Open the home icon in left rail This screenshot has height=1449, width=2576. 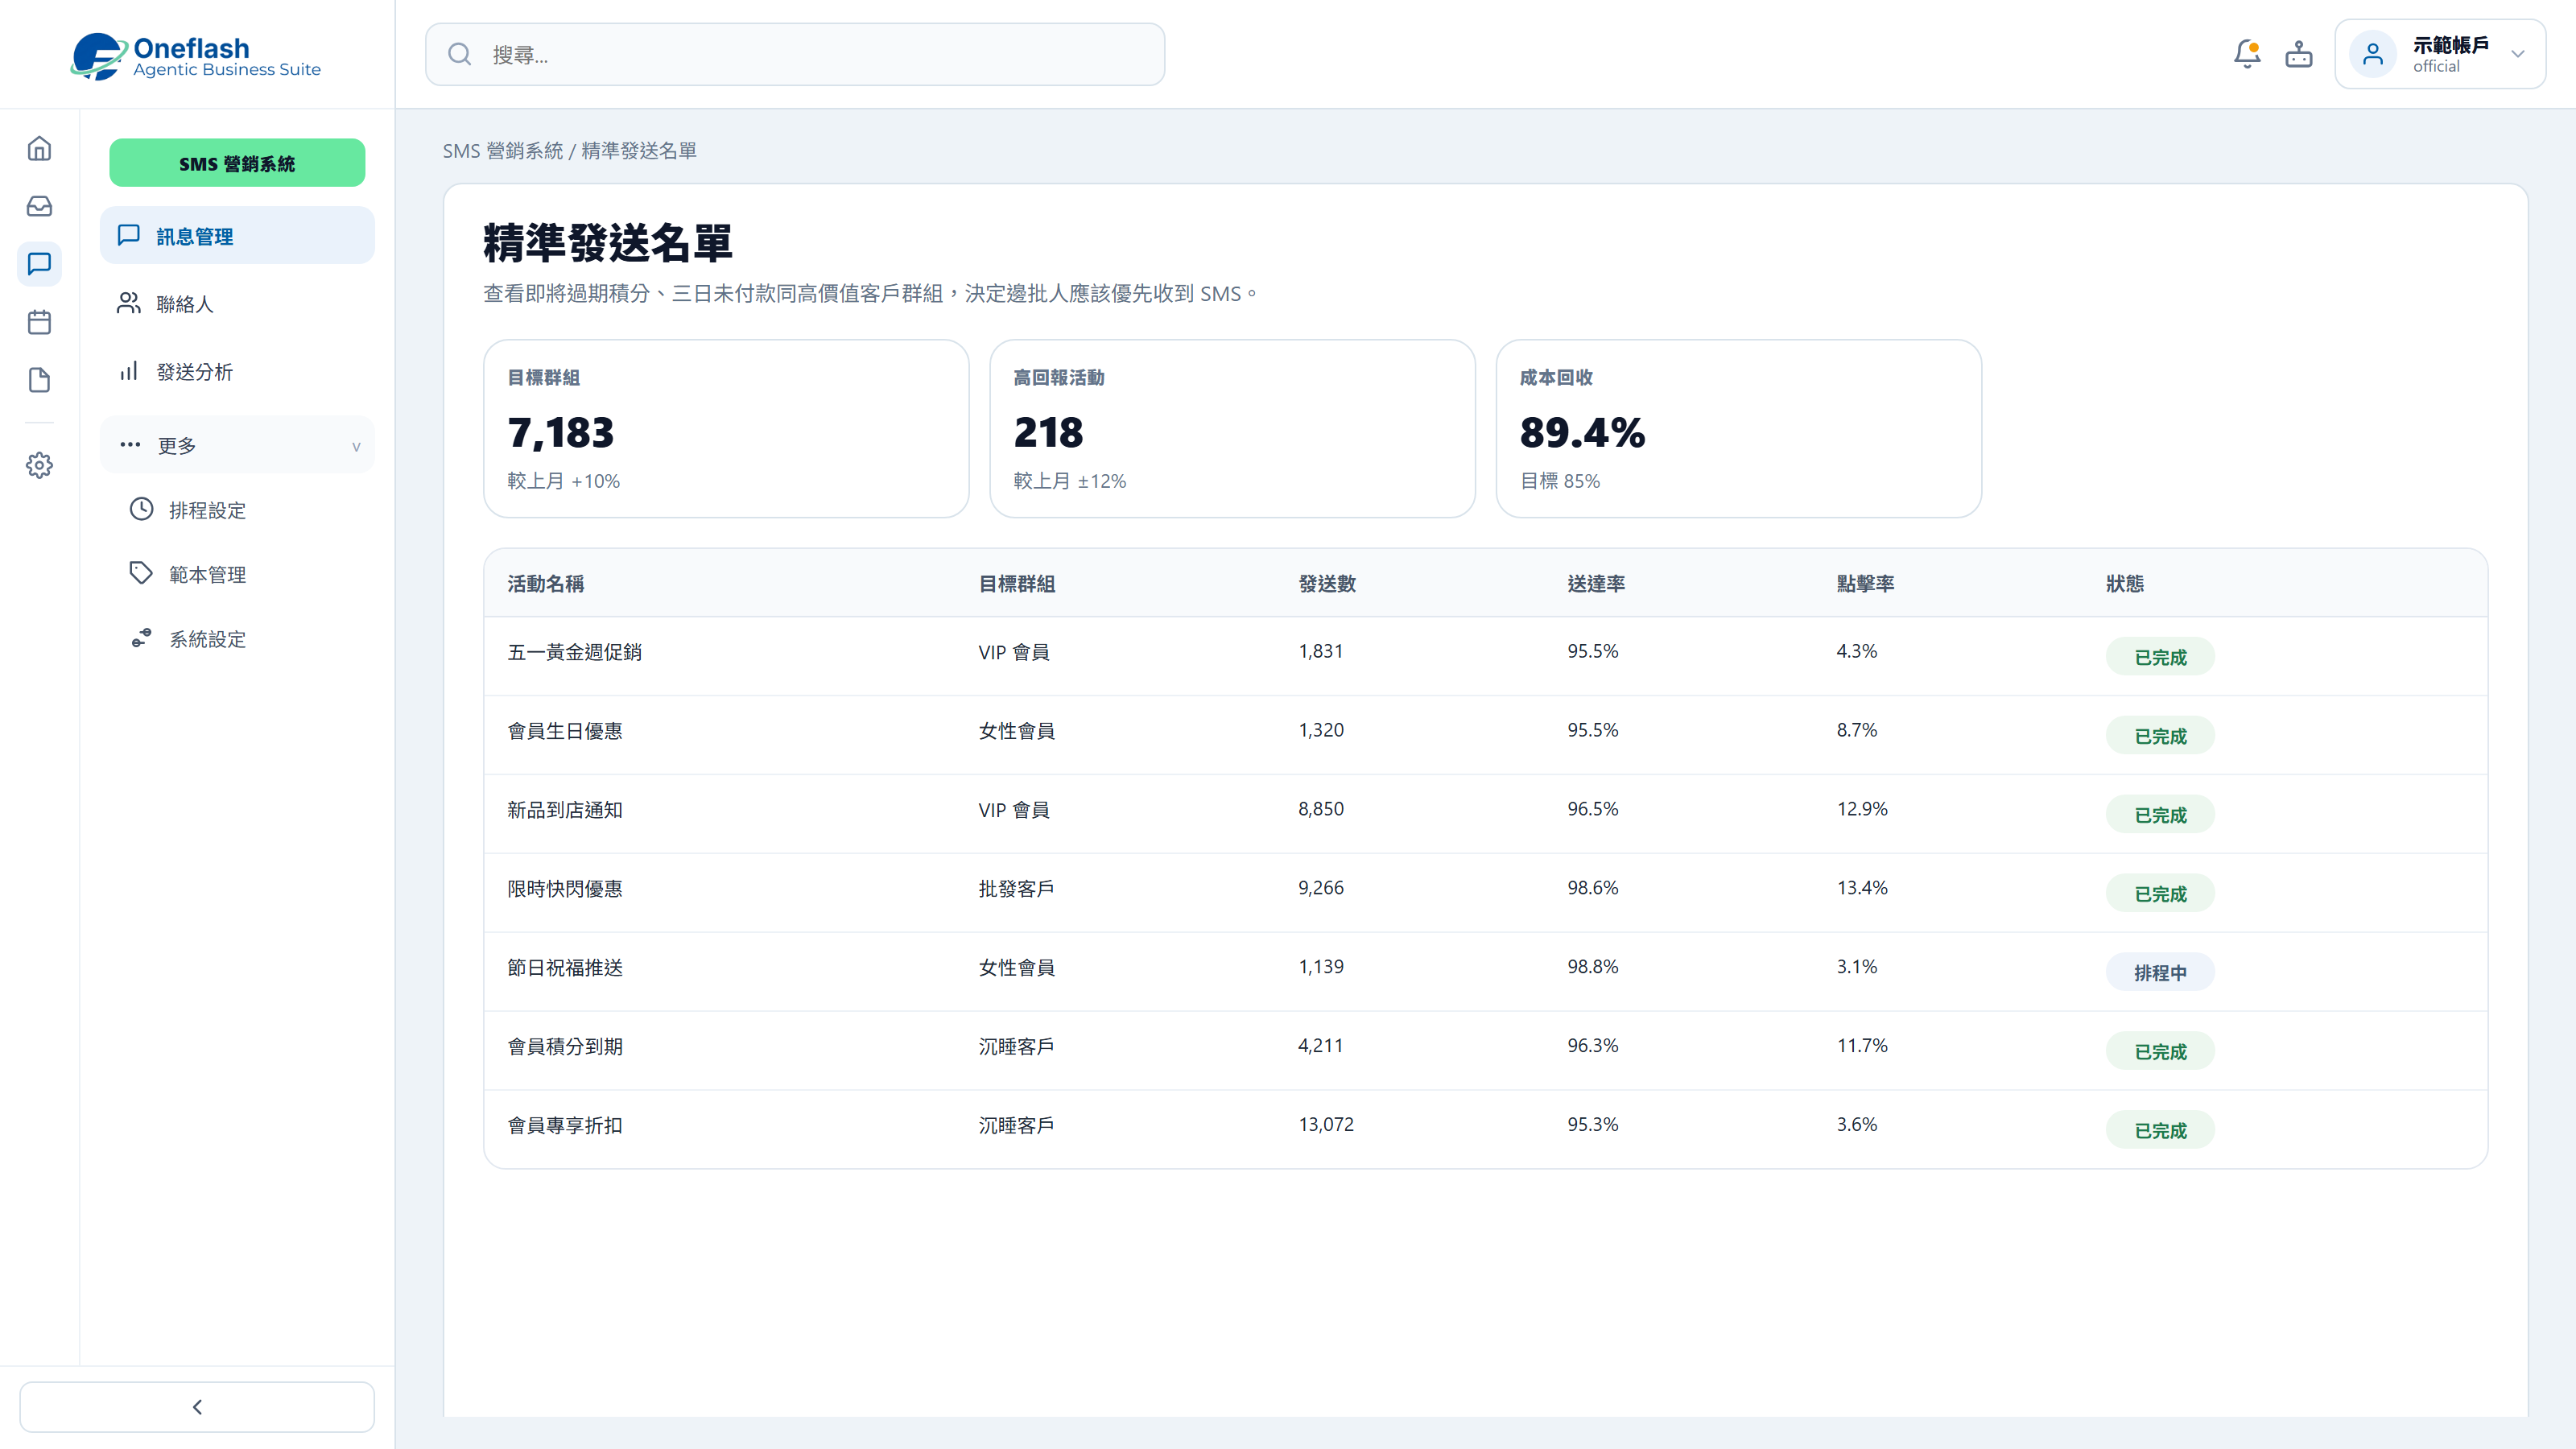[x=39, y=149]
